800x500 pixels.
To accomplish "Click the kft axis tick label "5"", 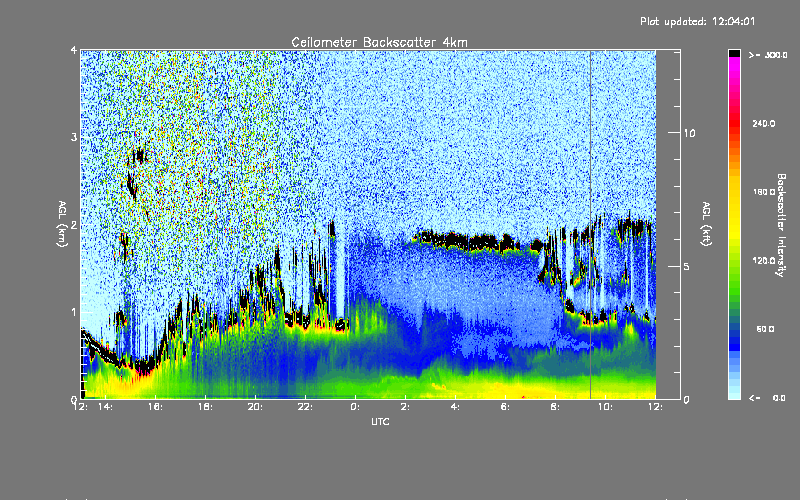I will coord(686,266).
